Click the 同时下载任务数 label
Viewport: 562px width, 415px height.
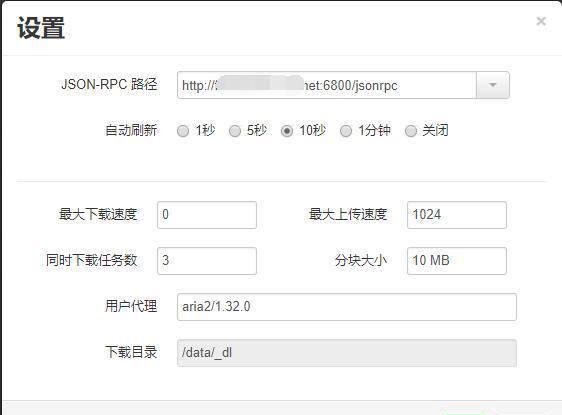[x=91, y=260]
